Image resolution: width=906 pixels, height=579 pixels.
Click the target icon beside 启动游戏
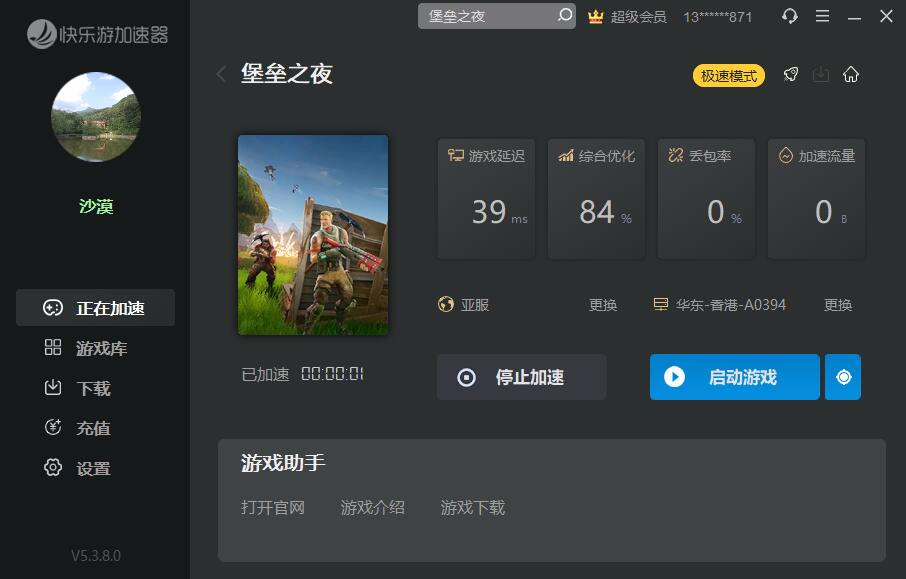coord(843,377)
